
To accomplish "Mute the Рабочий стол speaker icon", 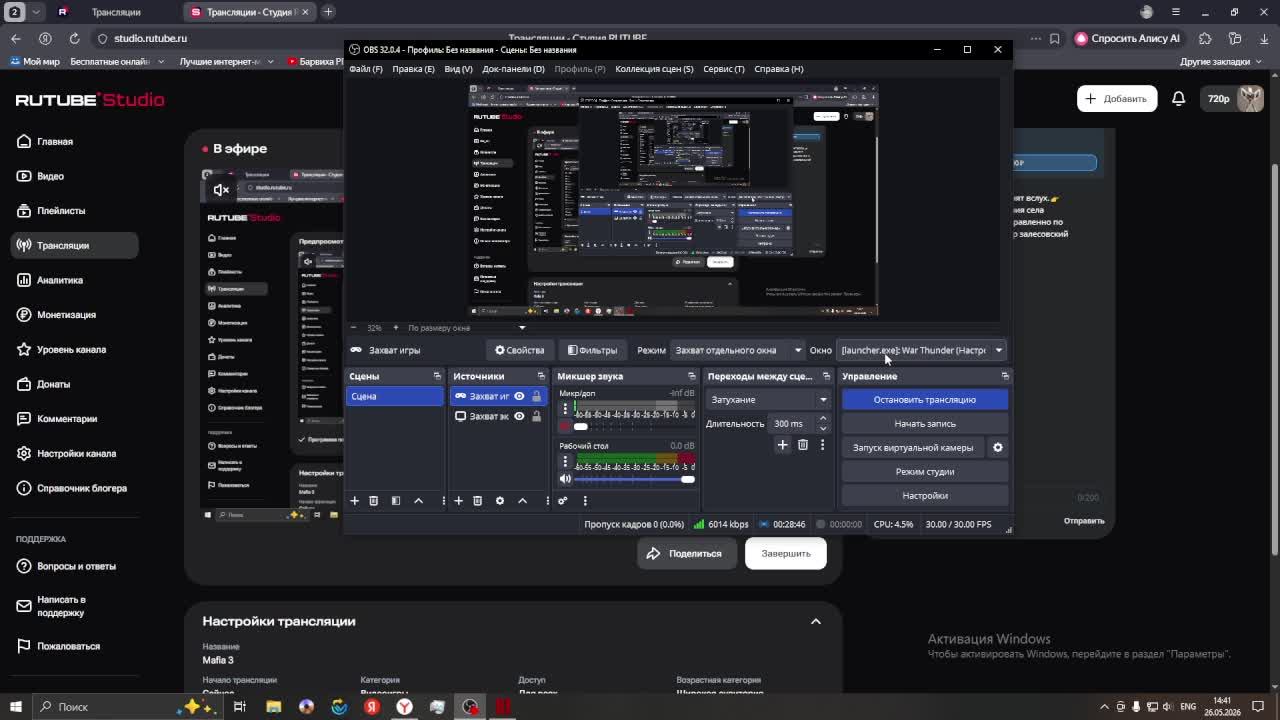I will pyautogui.click(x=565, y=479).
